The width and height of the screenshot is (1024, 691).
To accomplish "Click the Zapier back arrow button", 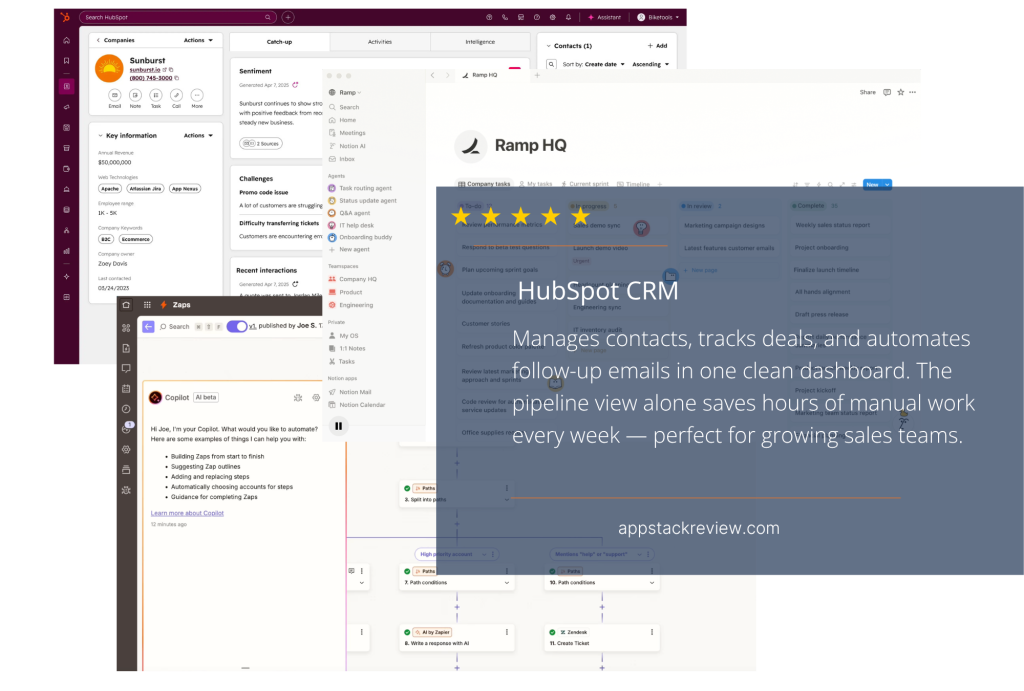I will 148,326.
